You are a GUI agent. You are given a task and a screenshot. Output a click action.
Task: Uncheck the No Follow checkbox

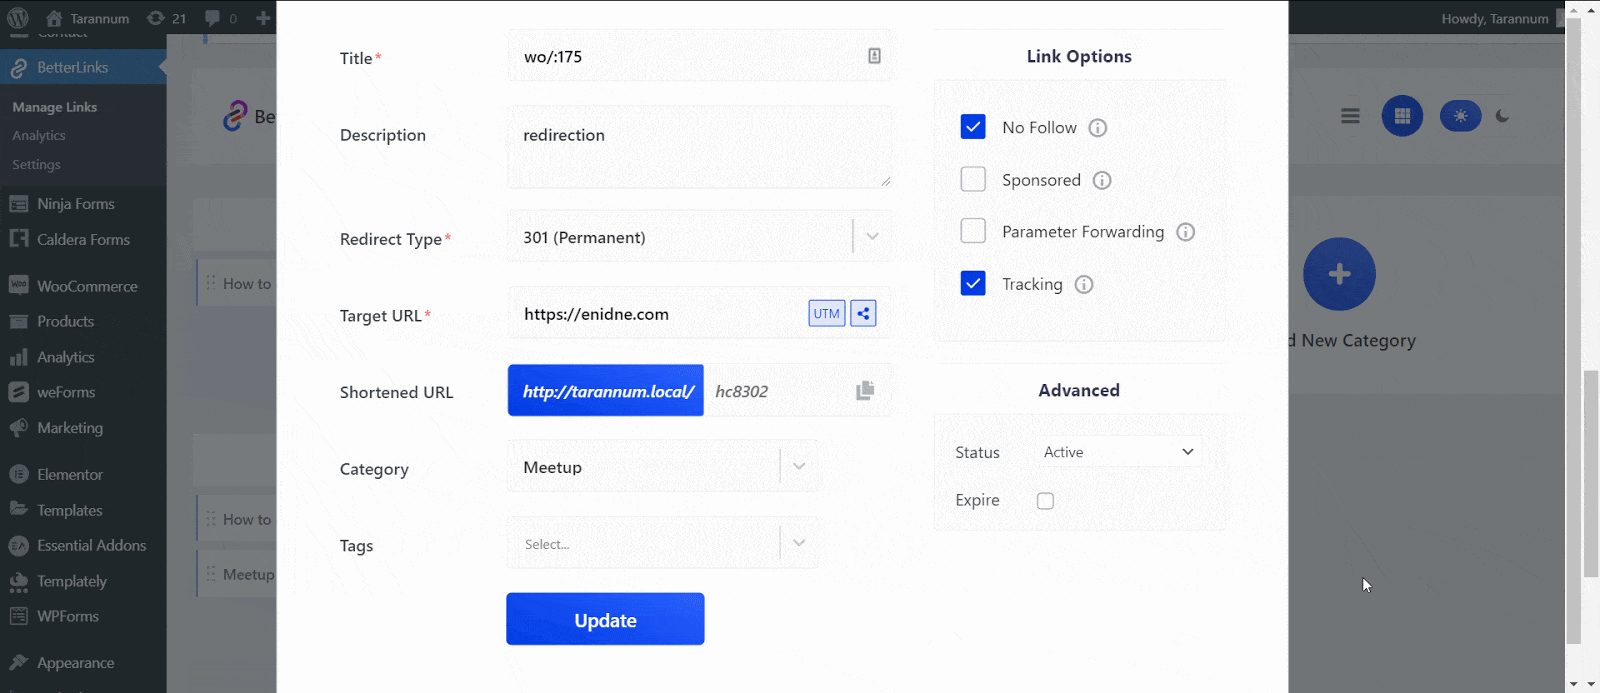pyautogui.click(x=973, y=127)
